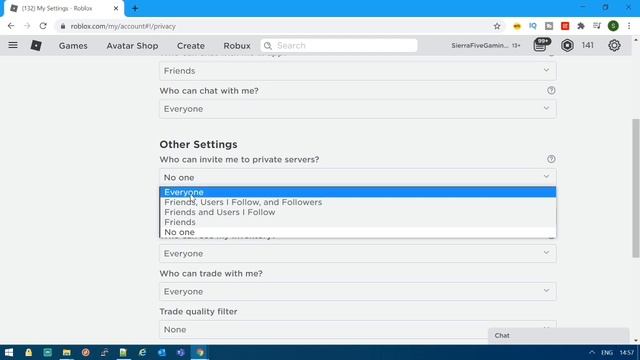The image size is (640, 360).
Task: Open the notifications icon showing 99+
Action: coord(541,45)
